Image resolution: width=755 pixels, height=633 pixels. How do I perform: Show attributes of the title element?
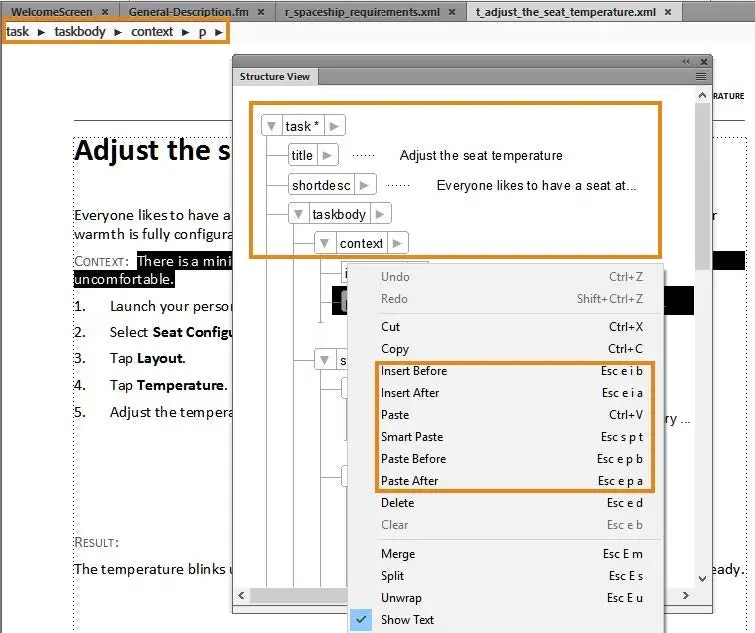[x=329, y=155]
